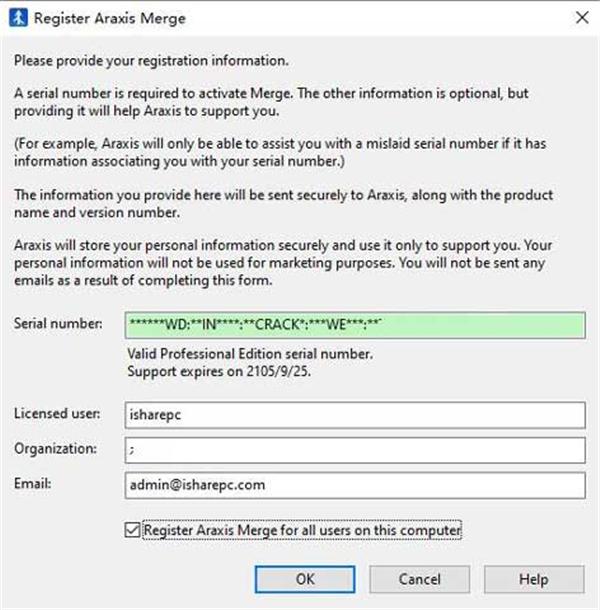Close the Register Araxis Merge dialog
This screenshot has height=610, width=600.
[x=582, y=18]
